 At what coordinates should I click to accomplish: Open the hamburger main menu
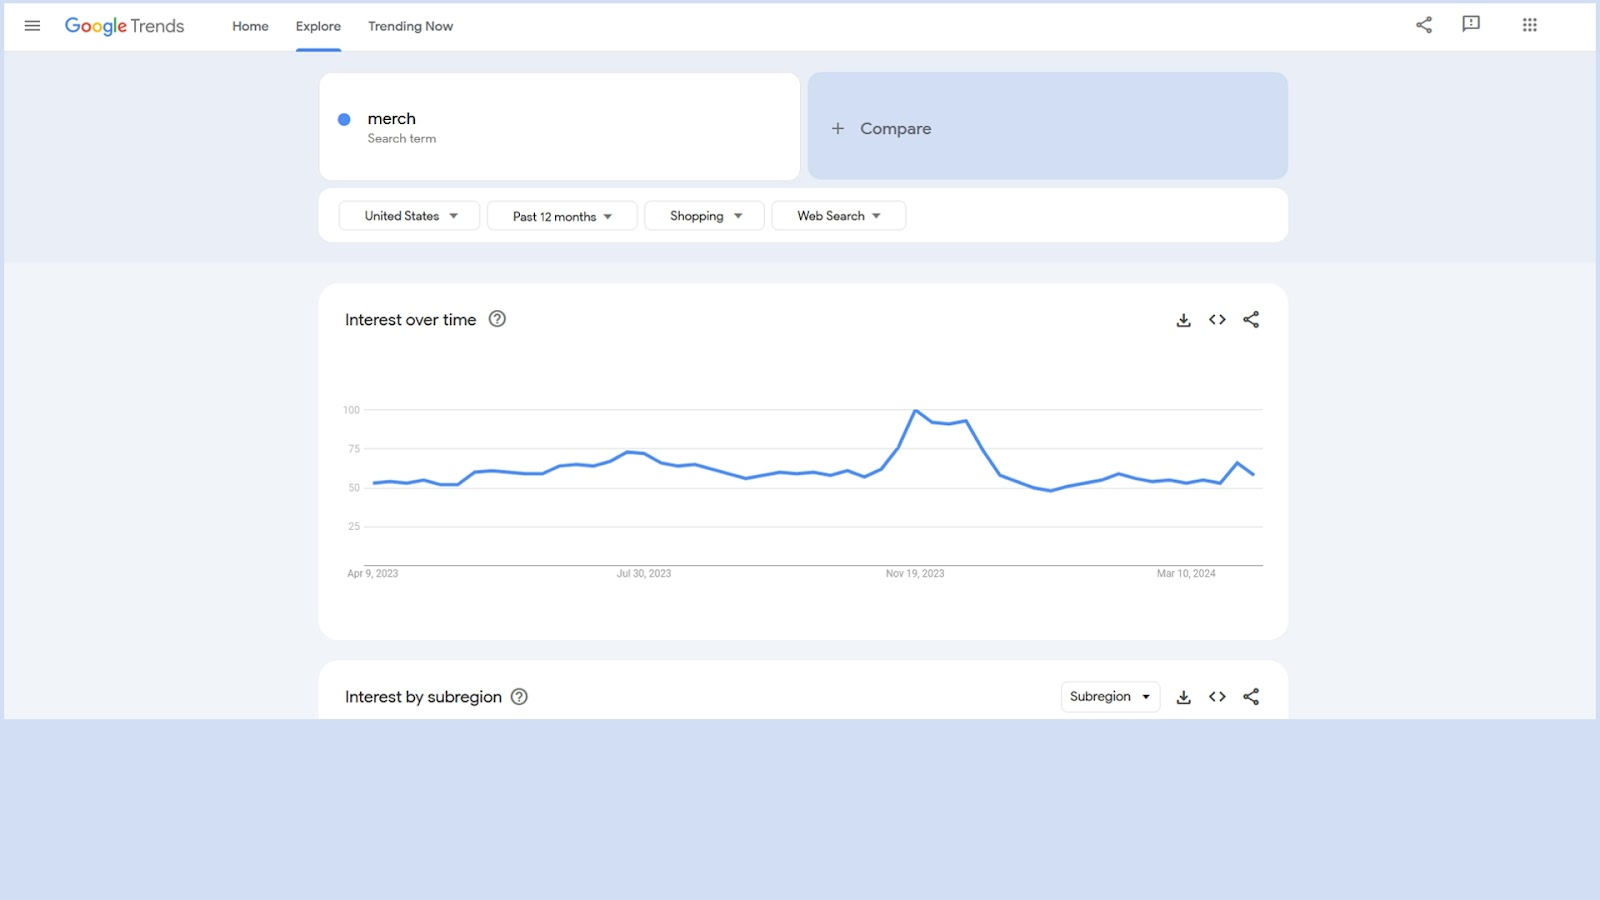pyautogui.click(x=32, y=26)
